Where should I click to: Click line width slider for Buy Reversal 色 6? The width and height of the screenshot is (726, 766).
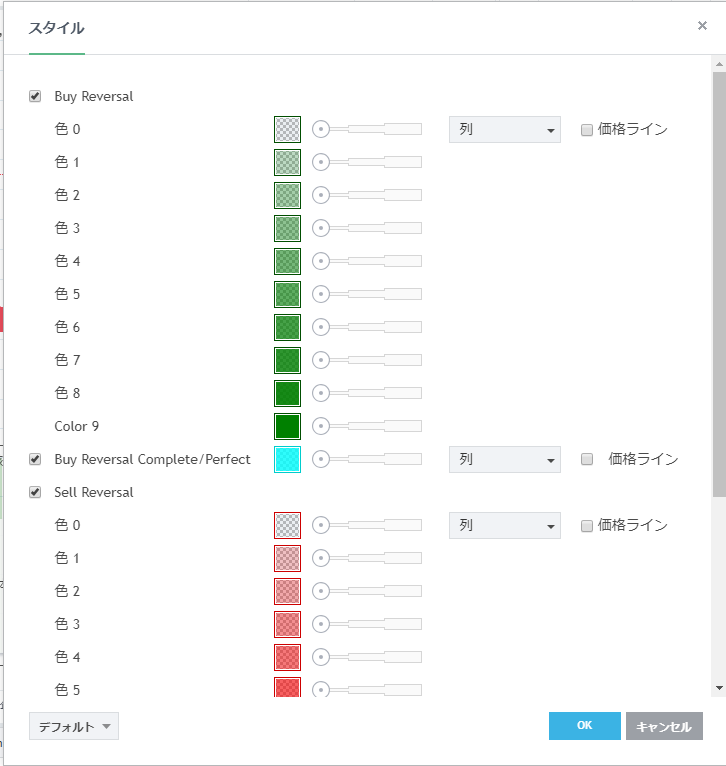[x=368, y=327]
